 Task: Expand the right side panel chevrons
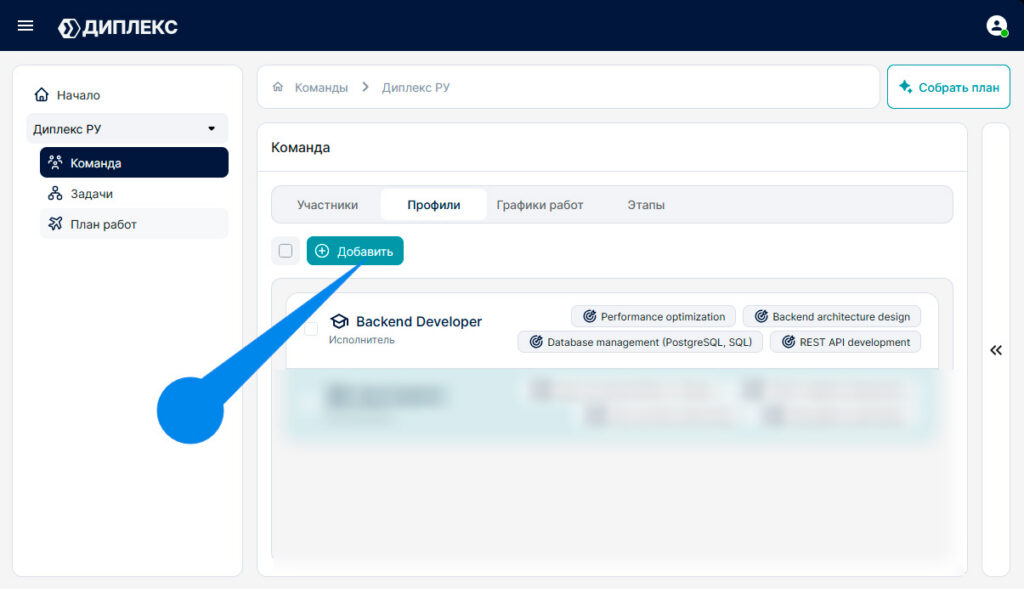point(996,351)
